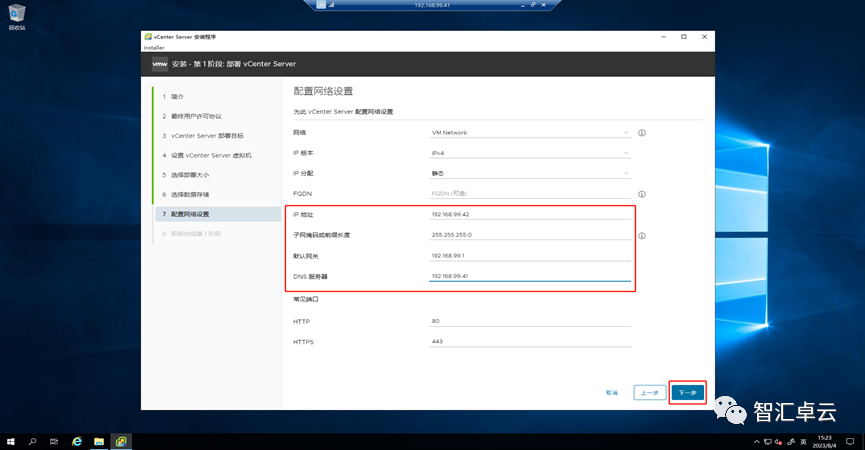This screenshot has height=450, width=865.
Task: Click the info icon beside FQDN field
Action: pos(642,194)
